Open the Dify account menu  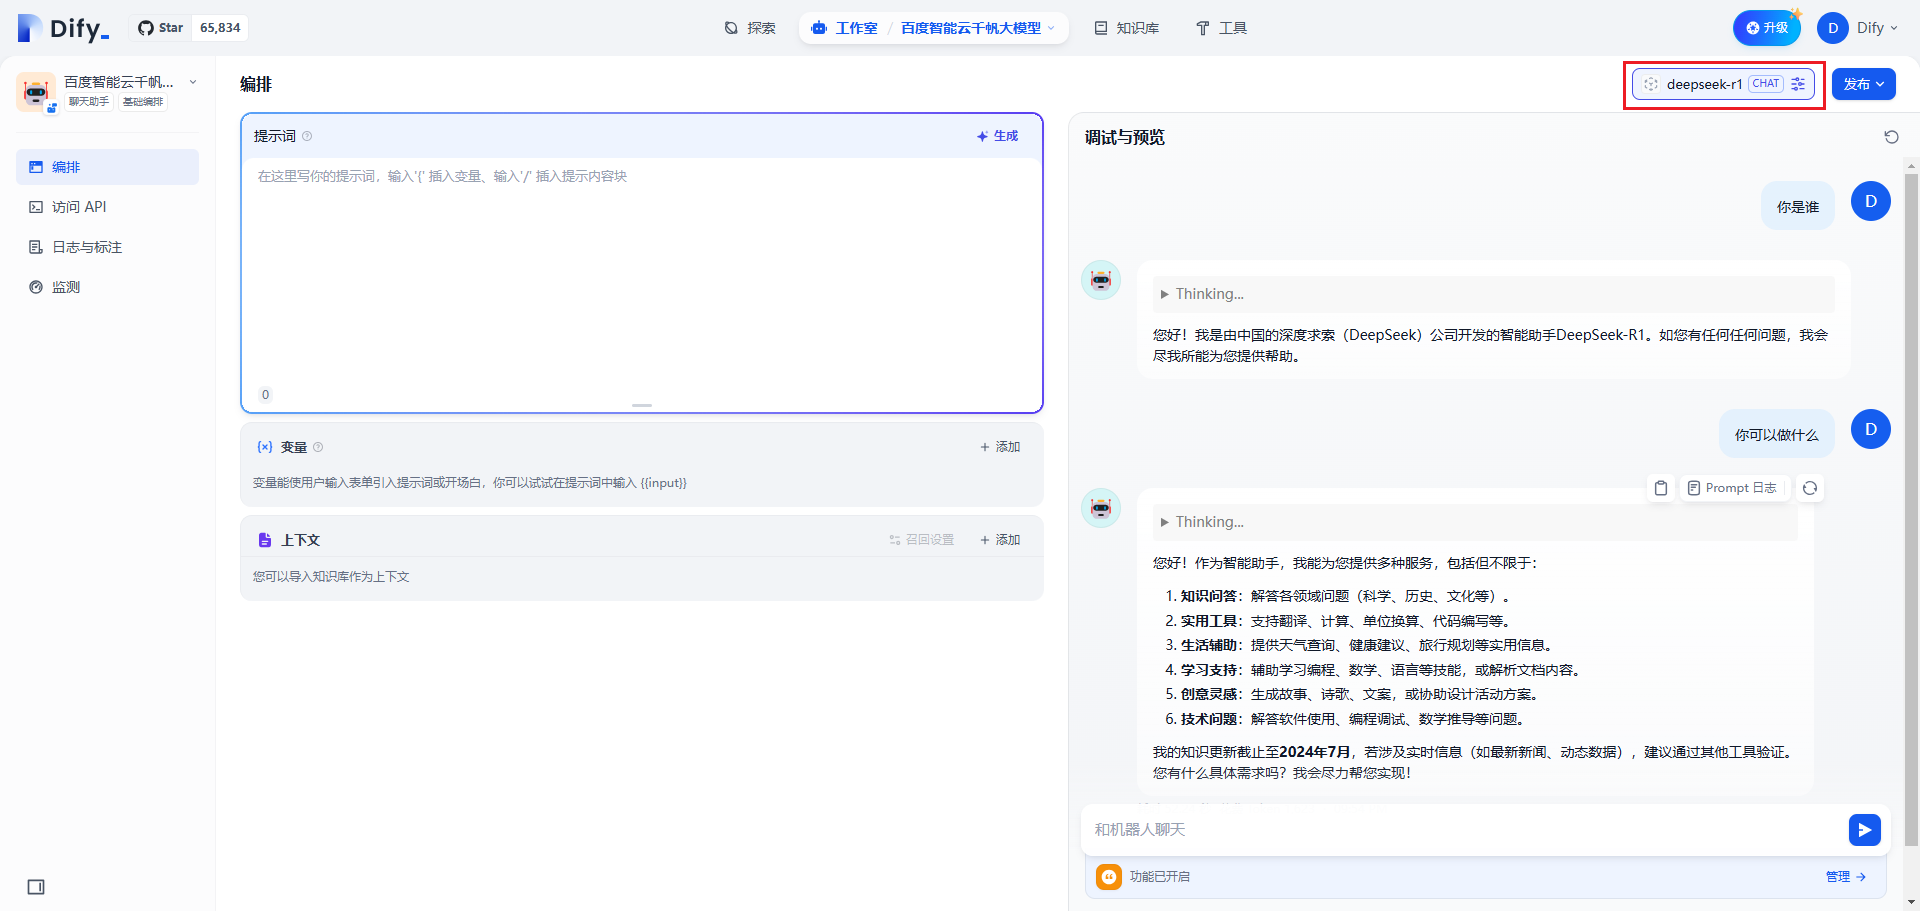coord(1858,28)
